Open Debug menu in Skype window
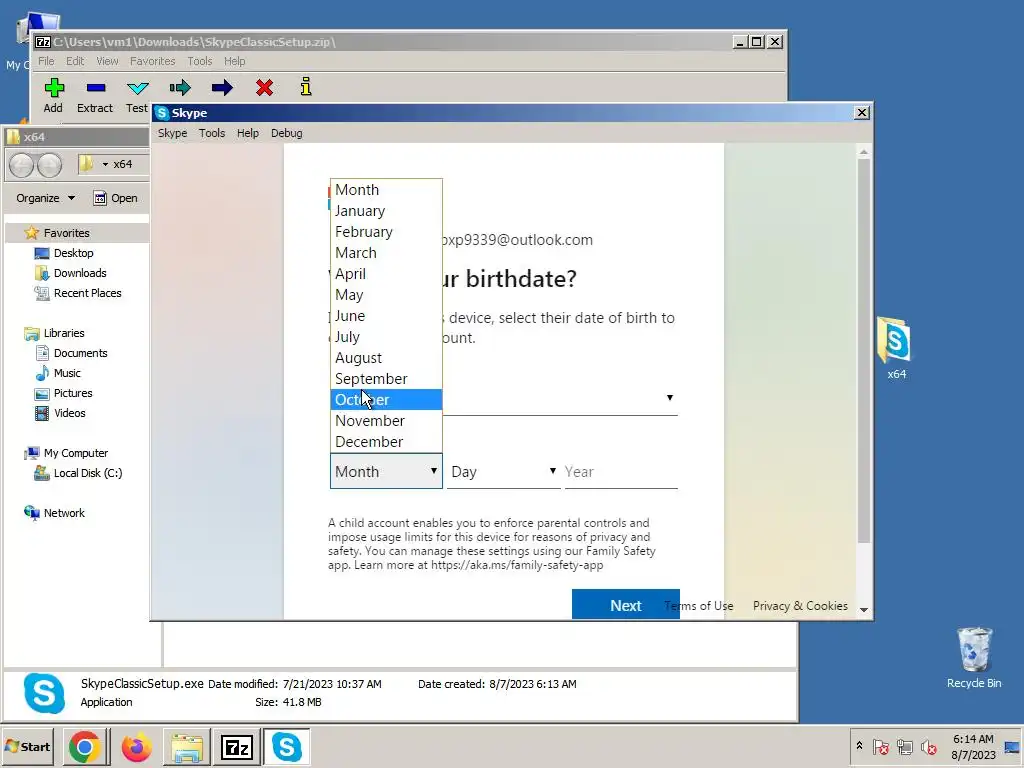The image size is (1024, 768). pos(286,133)
